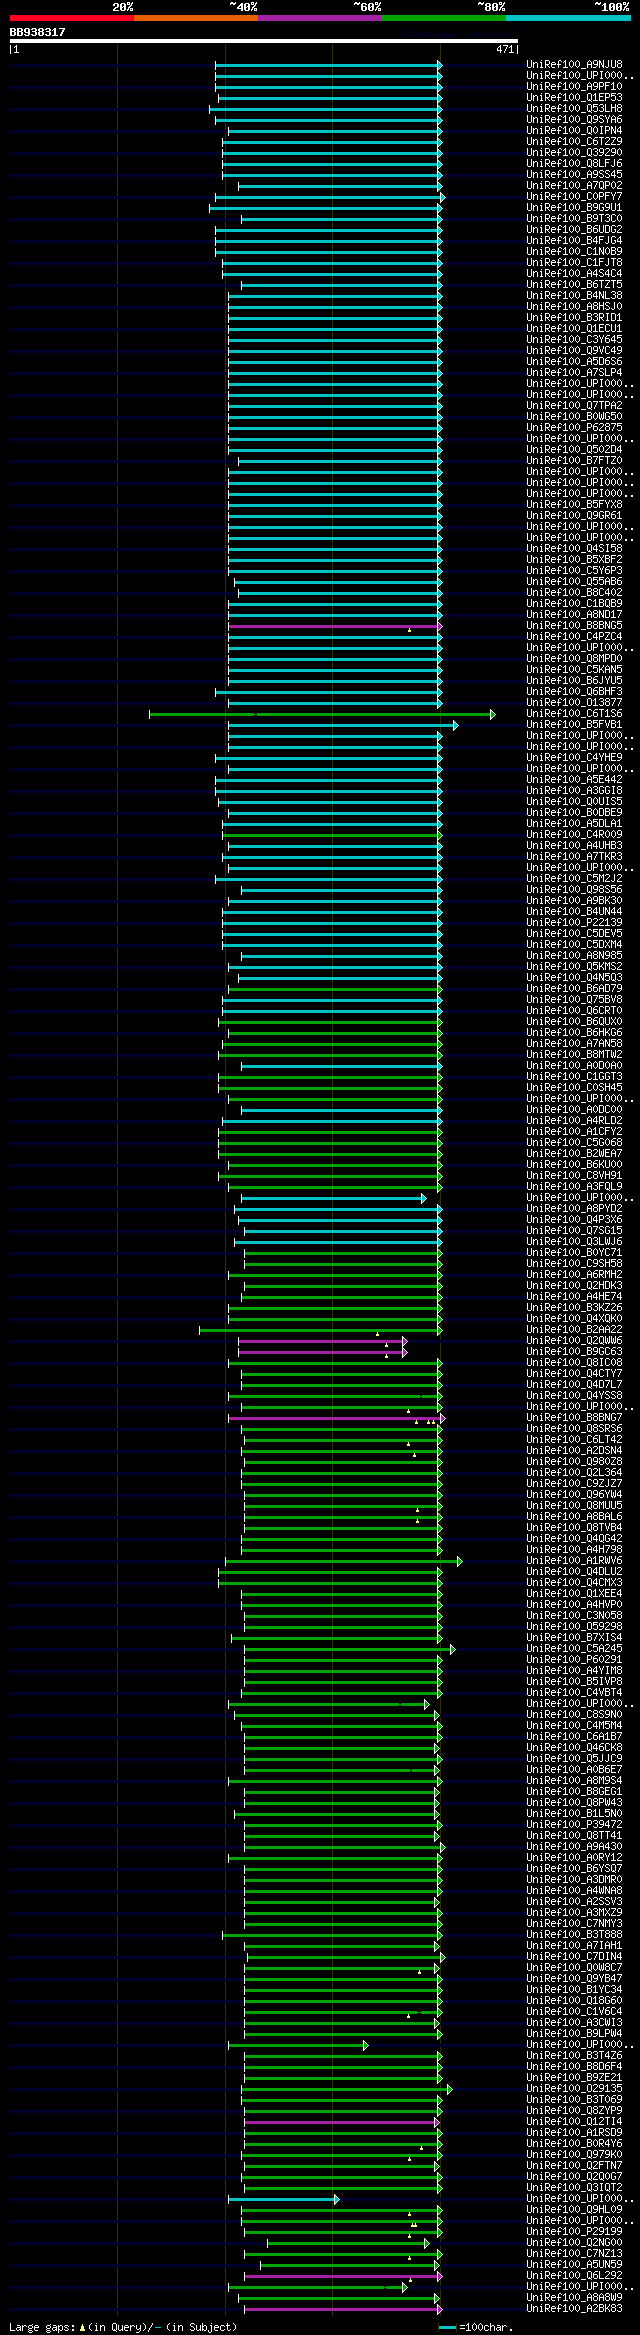The width and height of the screenshot is (640, 2335).
Task: Select the label UniRef100_A7SLP4
Action: pyautogui.click(x=574, y=372)
